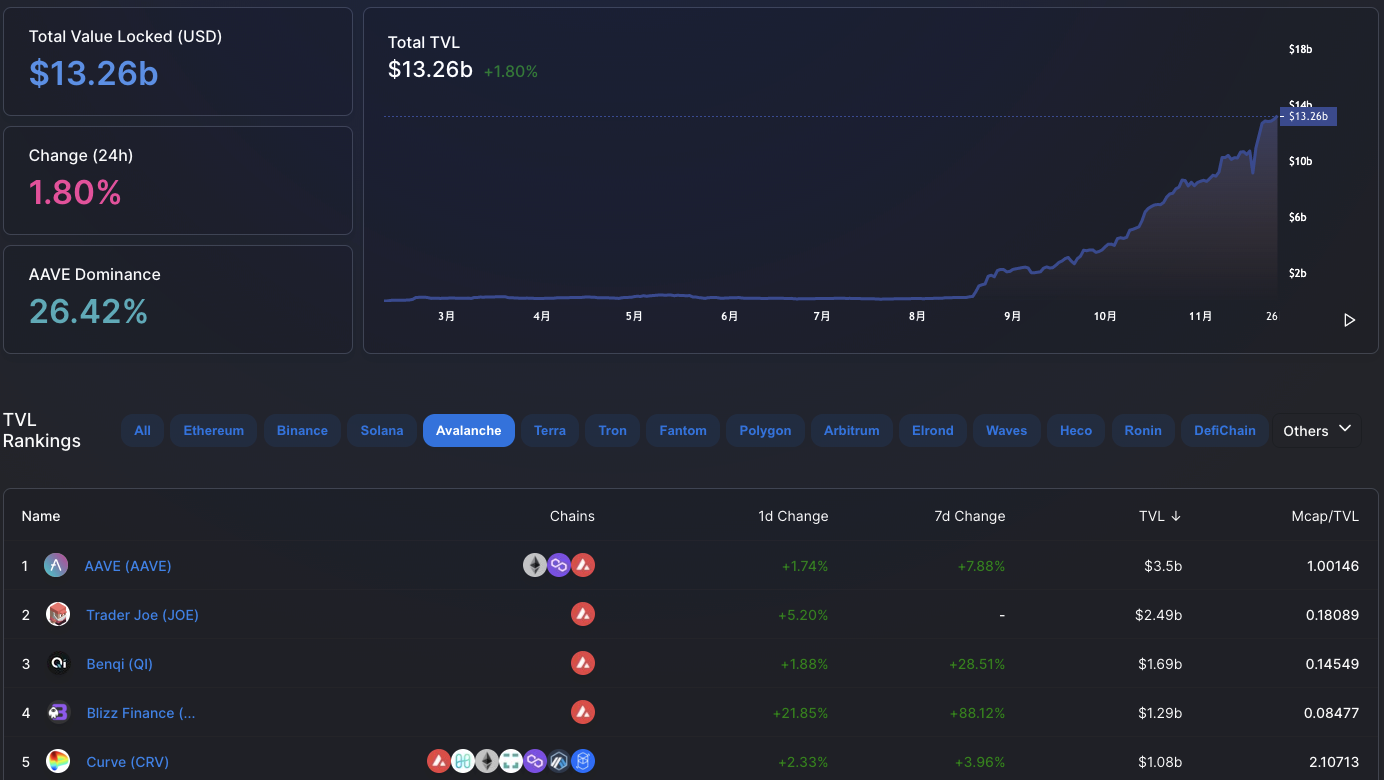Open the Trader Joe (JOE) link
The image size is (1384, 780).
pyautogui.click(x=142, y=615)
